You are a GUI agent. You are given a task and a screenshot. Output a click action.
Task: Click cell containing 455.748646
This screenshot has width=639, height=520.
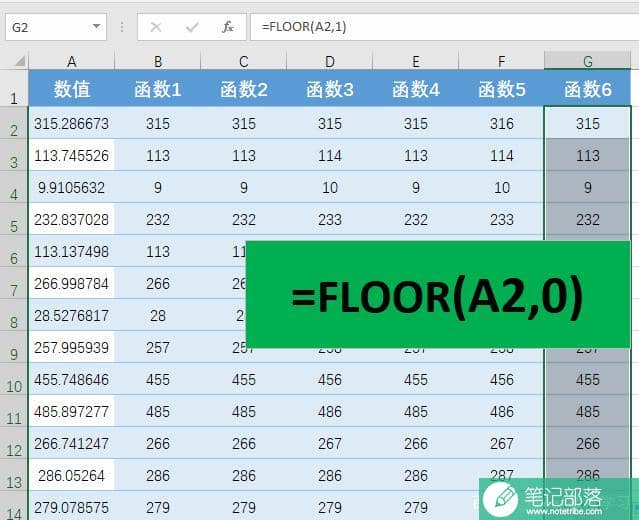coord(72,379)
